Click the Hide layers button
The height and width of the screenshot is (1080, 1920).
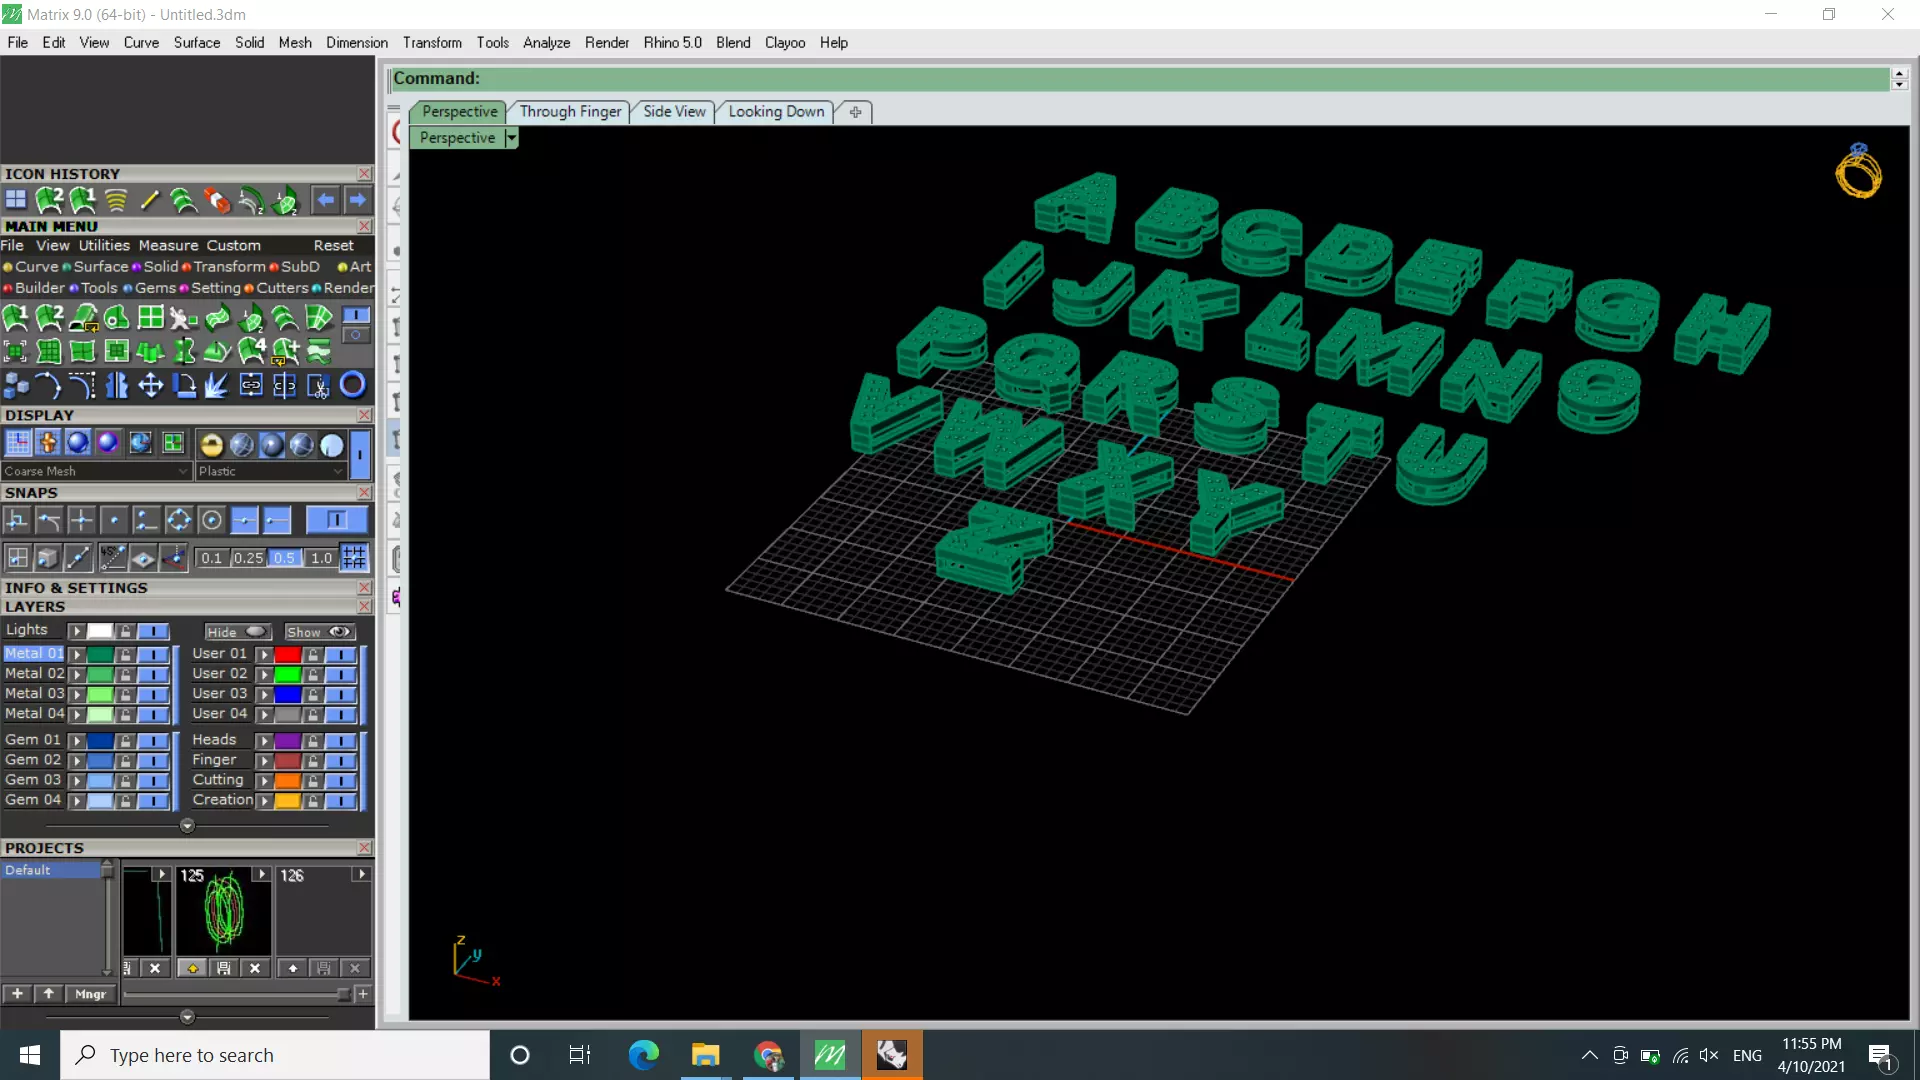coord(237,632)
